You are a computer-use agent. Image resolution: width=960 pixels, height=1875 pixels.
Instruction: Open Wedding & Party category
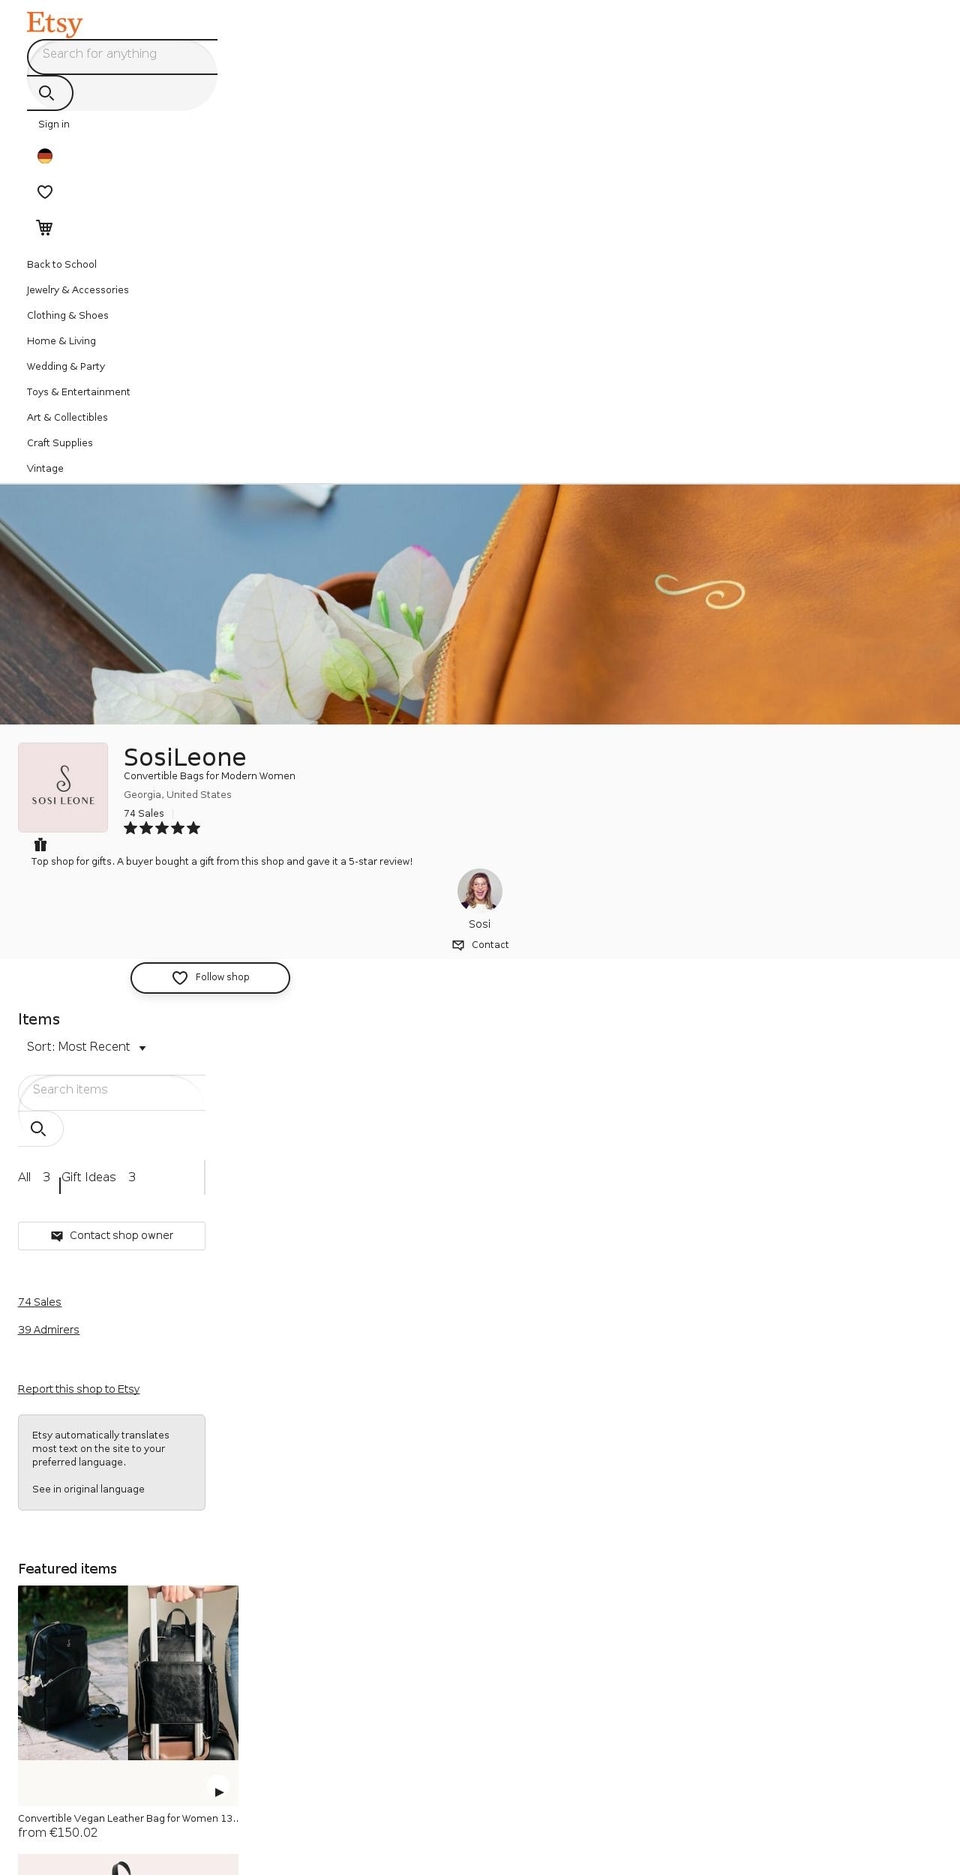coord(66,366)
